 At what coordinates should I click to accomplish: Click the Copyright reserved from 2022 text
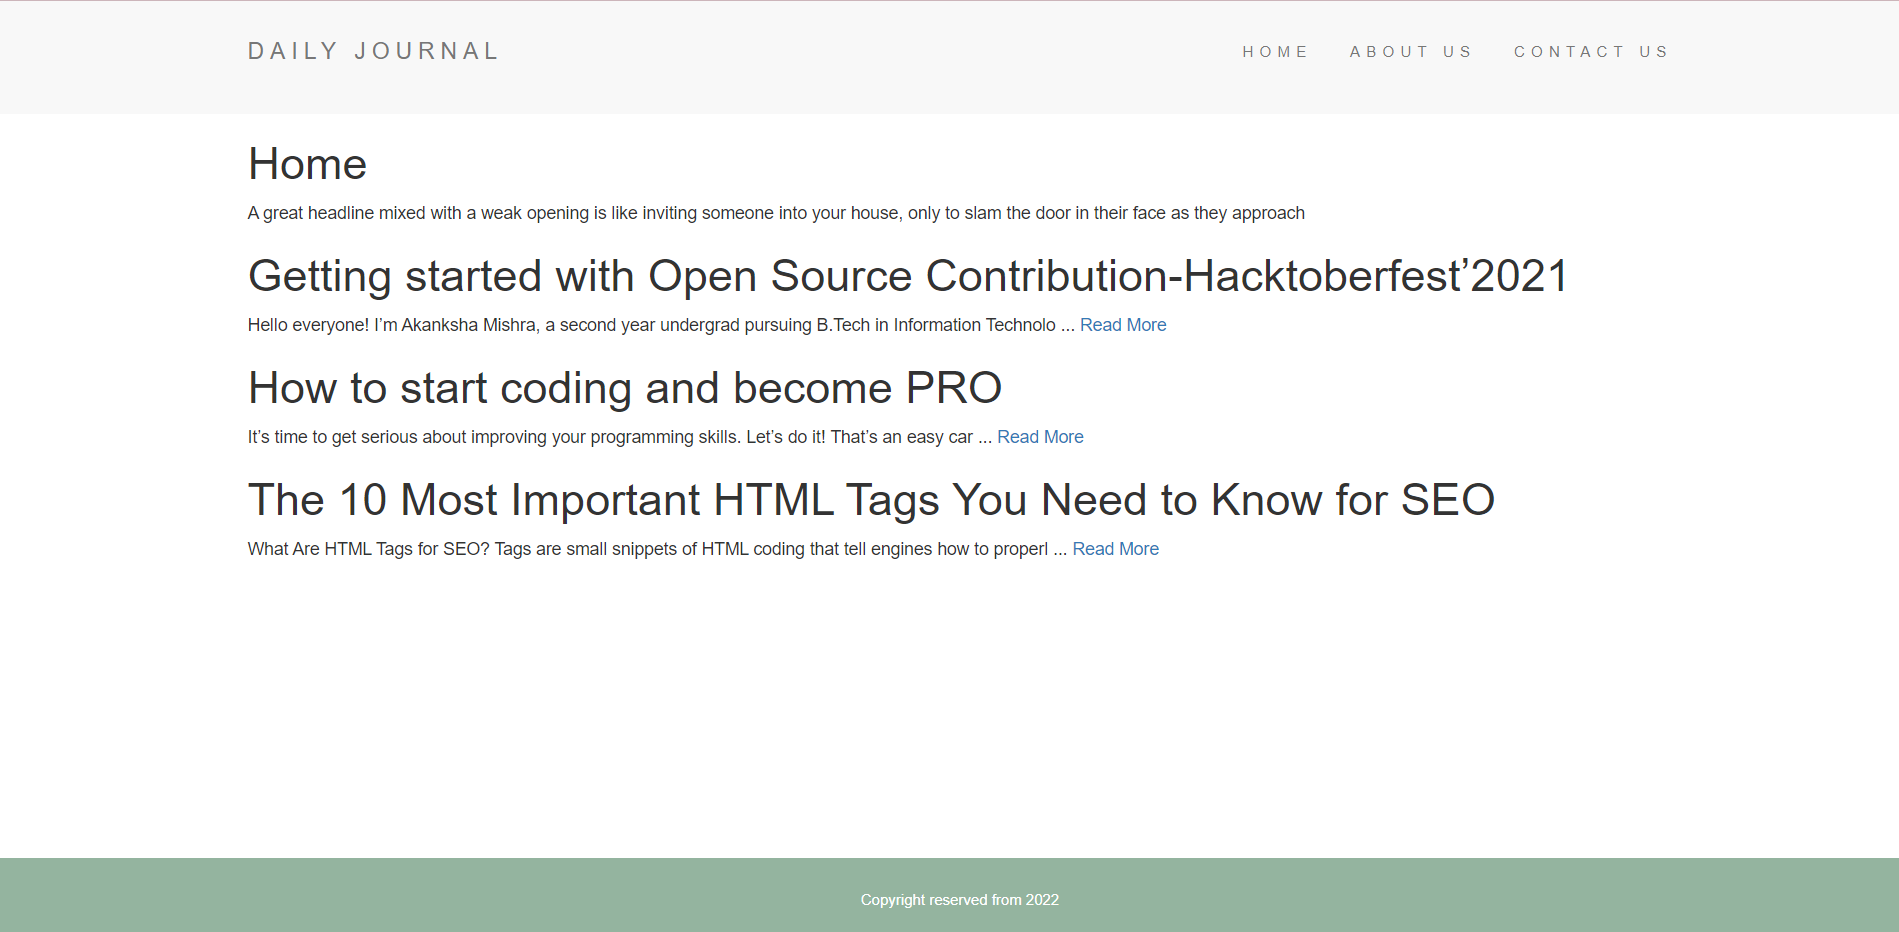960,900
